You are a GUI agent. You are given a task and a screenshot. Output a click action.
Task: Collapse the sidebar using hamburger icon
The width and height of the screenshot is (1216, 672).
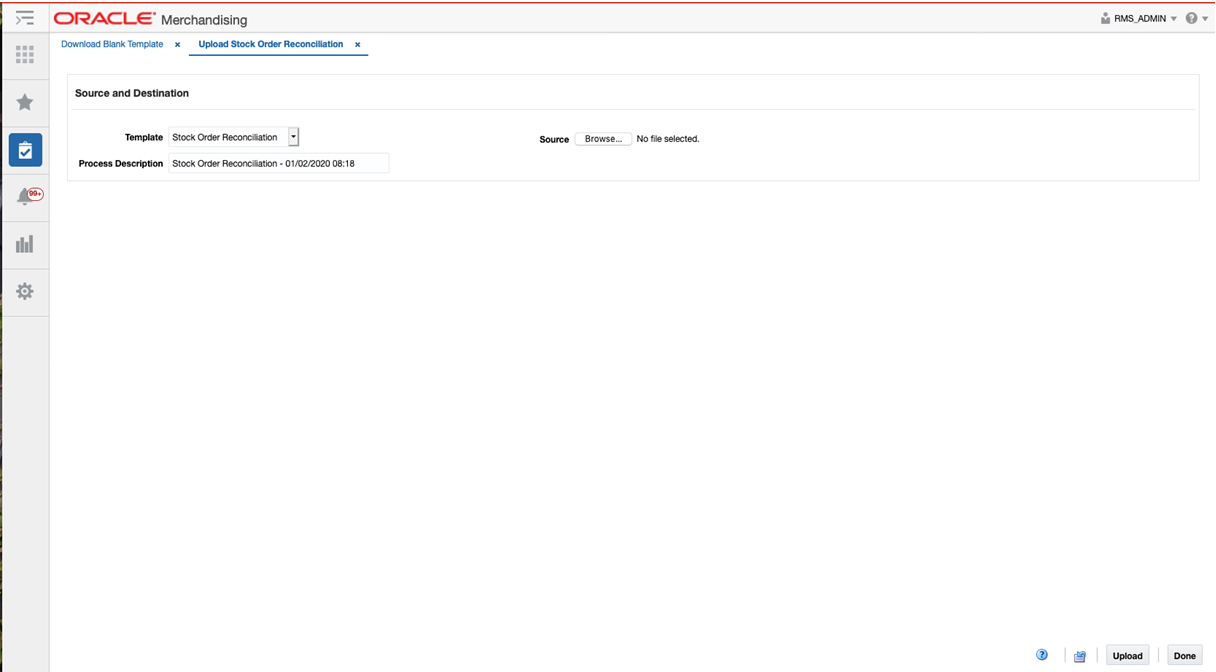coord(25,17)
